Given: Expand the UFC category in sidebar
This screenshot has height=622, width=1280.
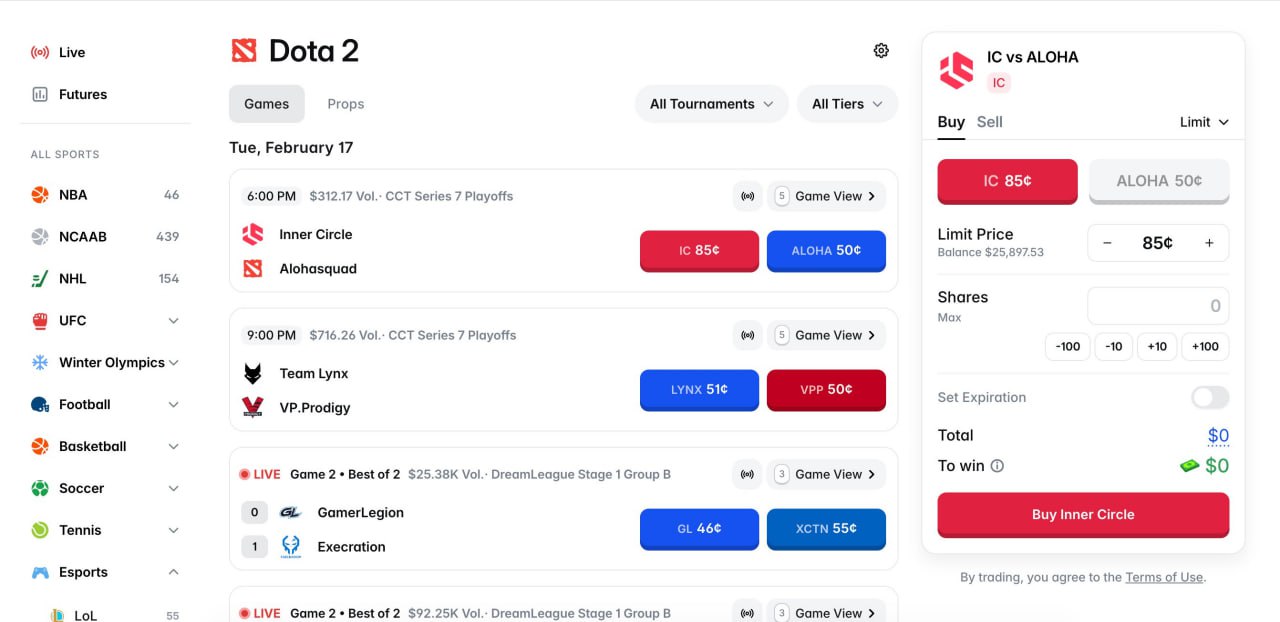Looking at the screenshot, I should click(x=174, y=320).
